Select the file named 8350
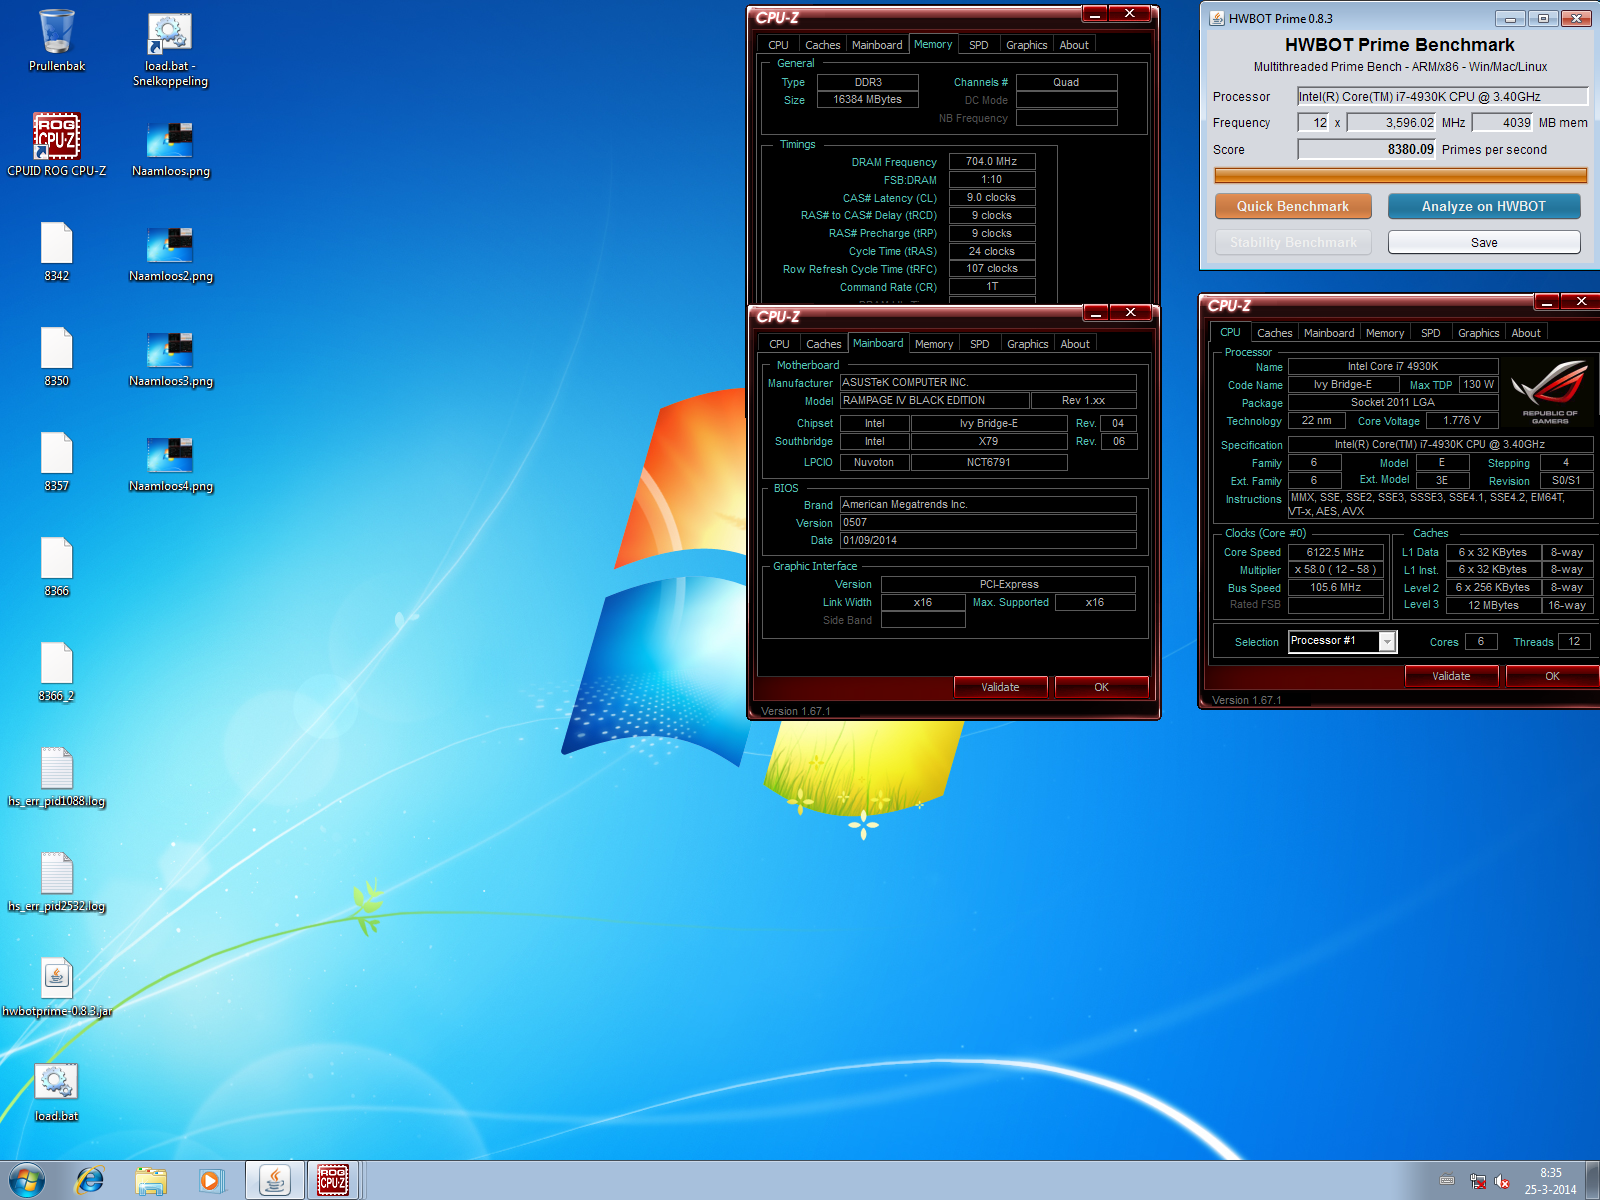Image resolution: width=1600 pixels, height=1200 pixels. (x=57, y=356)
